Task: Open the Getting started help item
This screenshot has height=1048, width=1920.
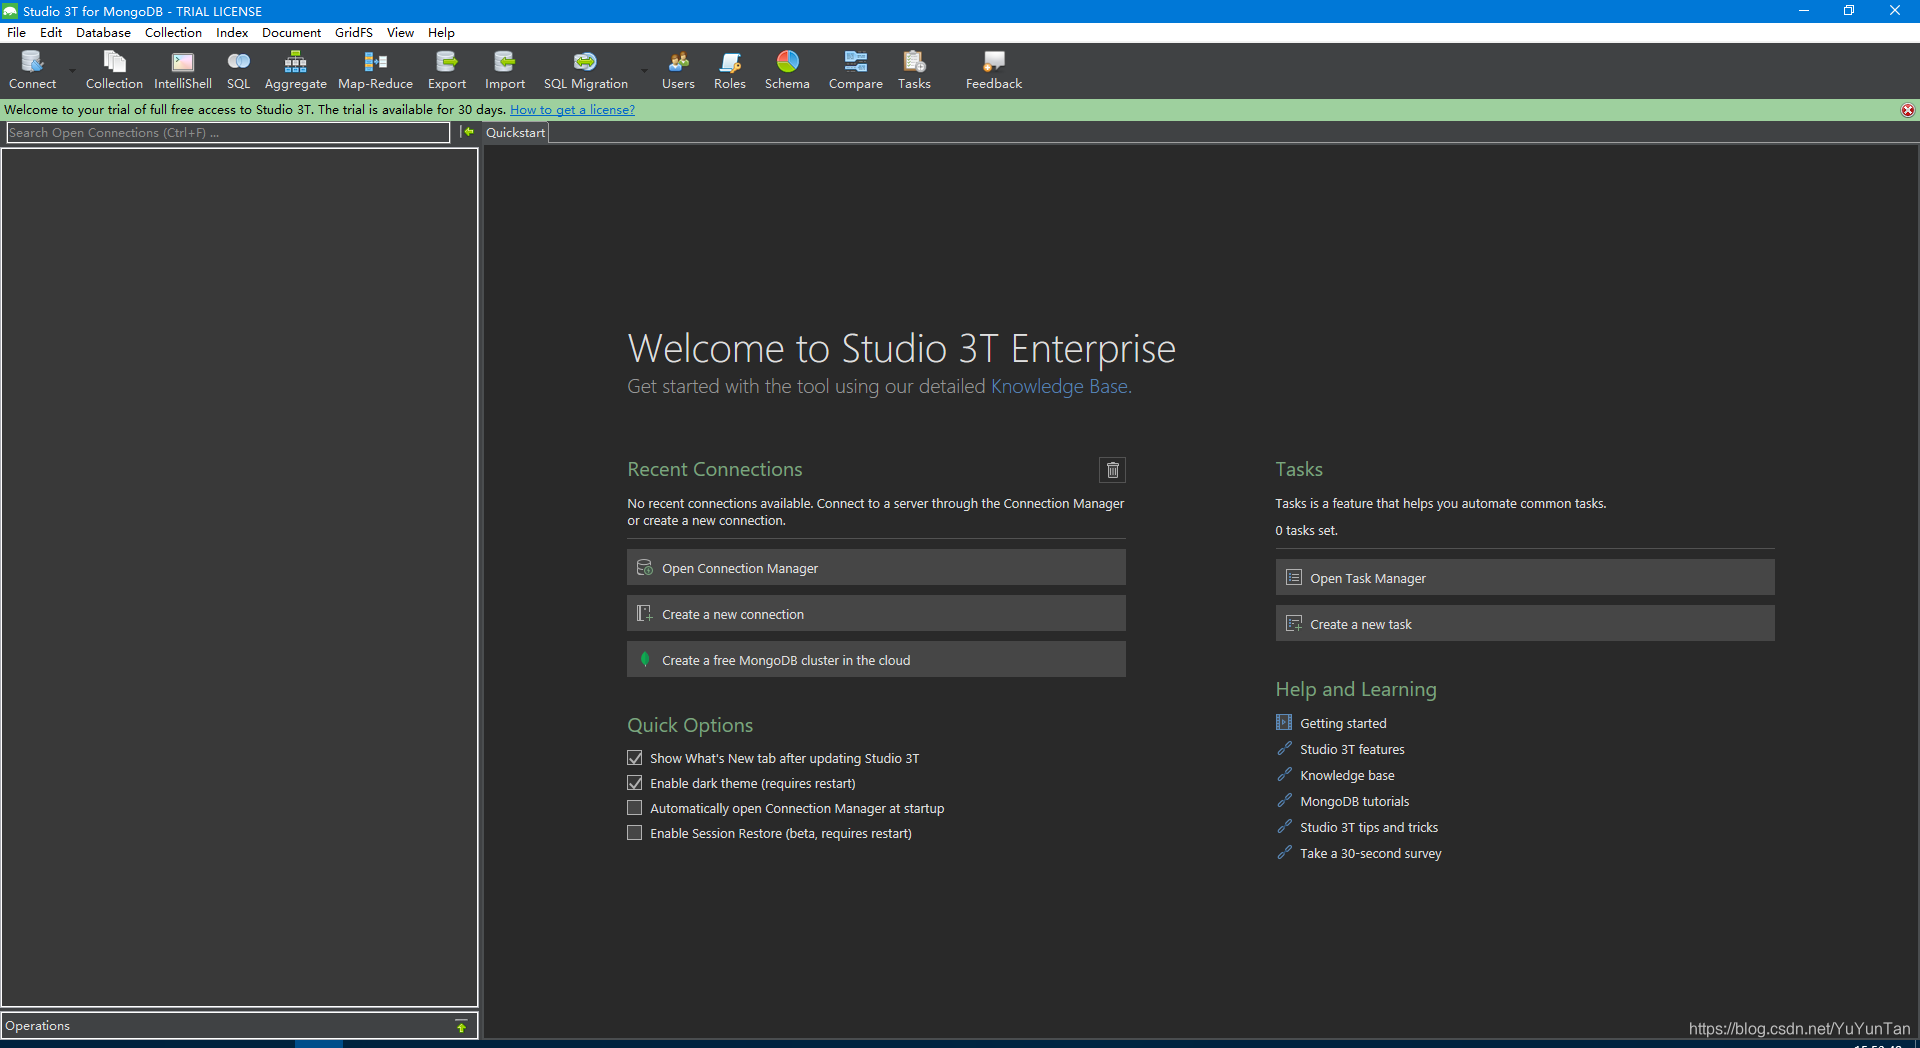Action: 1343,723
